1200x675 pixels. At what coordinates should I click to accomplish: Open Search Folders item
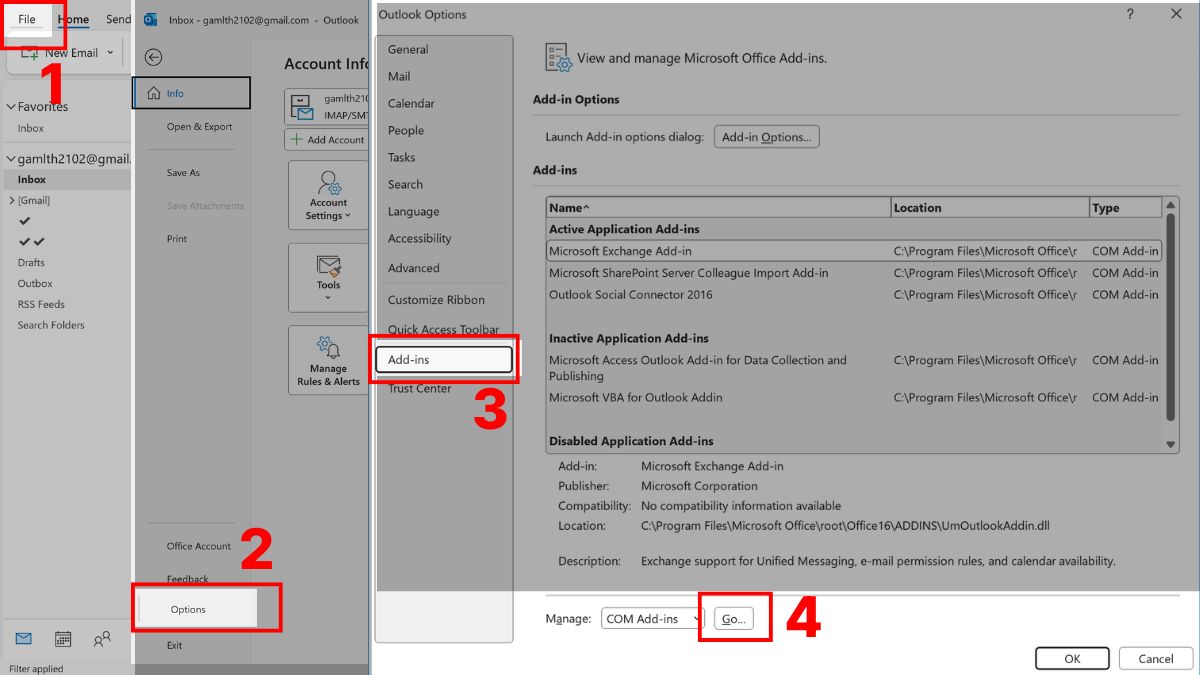pyautogui.click(x=51, y=325)
